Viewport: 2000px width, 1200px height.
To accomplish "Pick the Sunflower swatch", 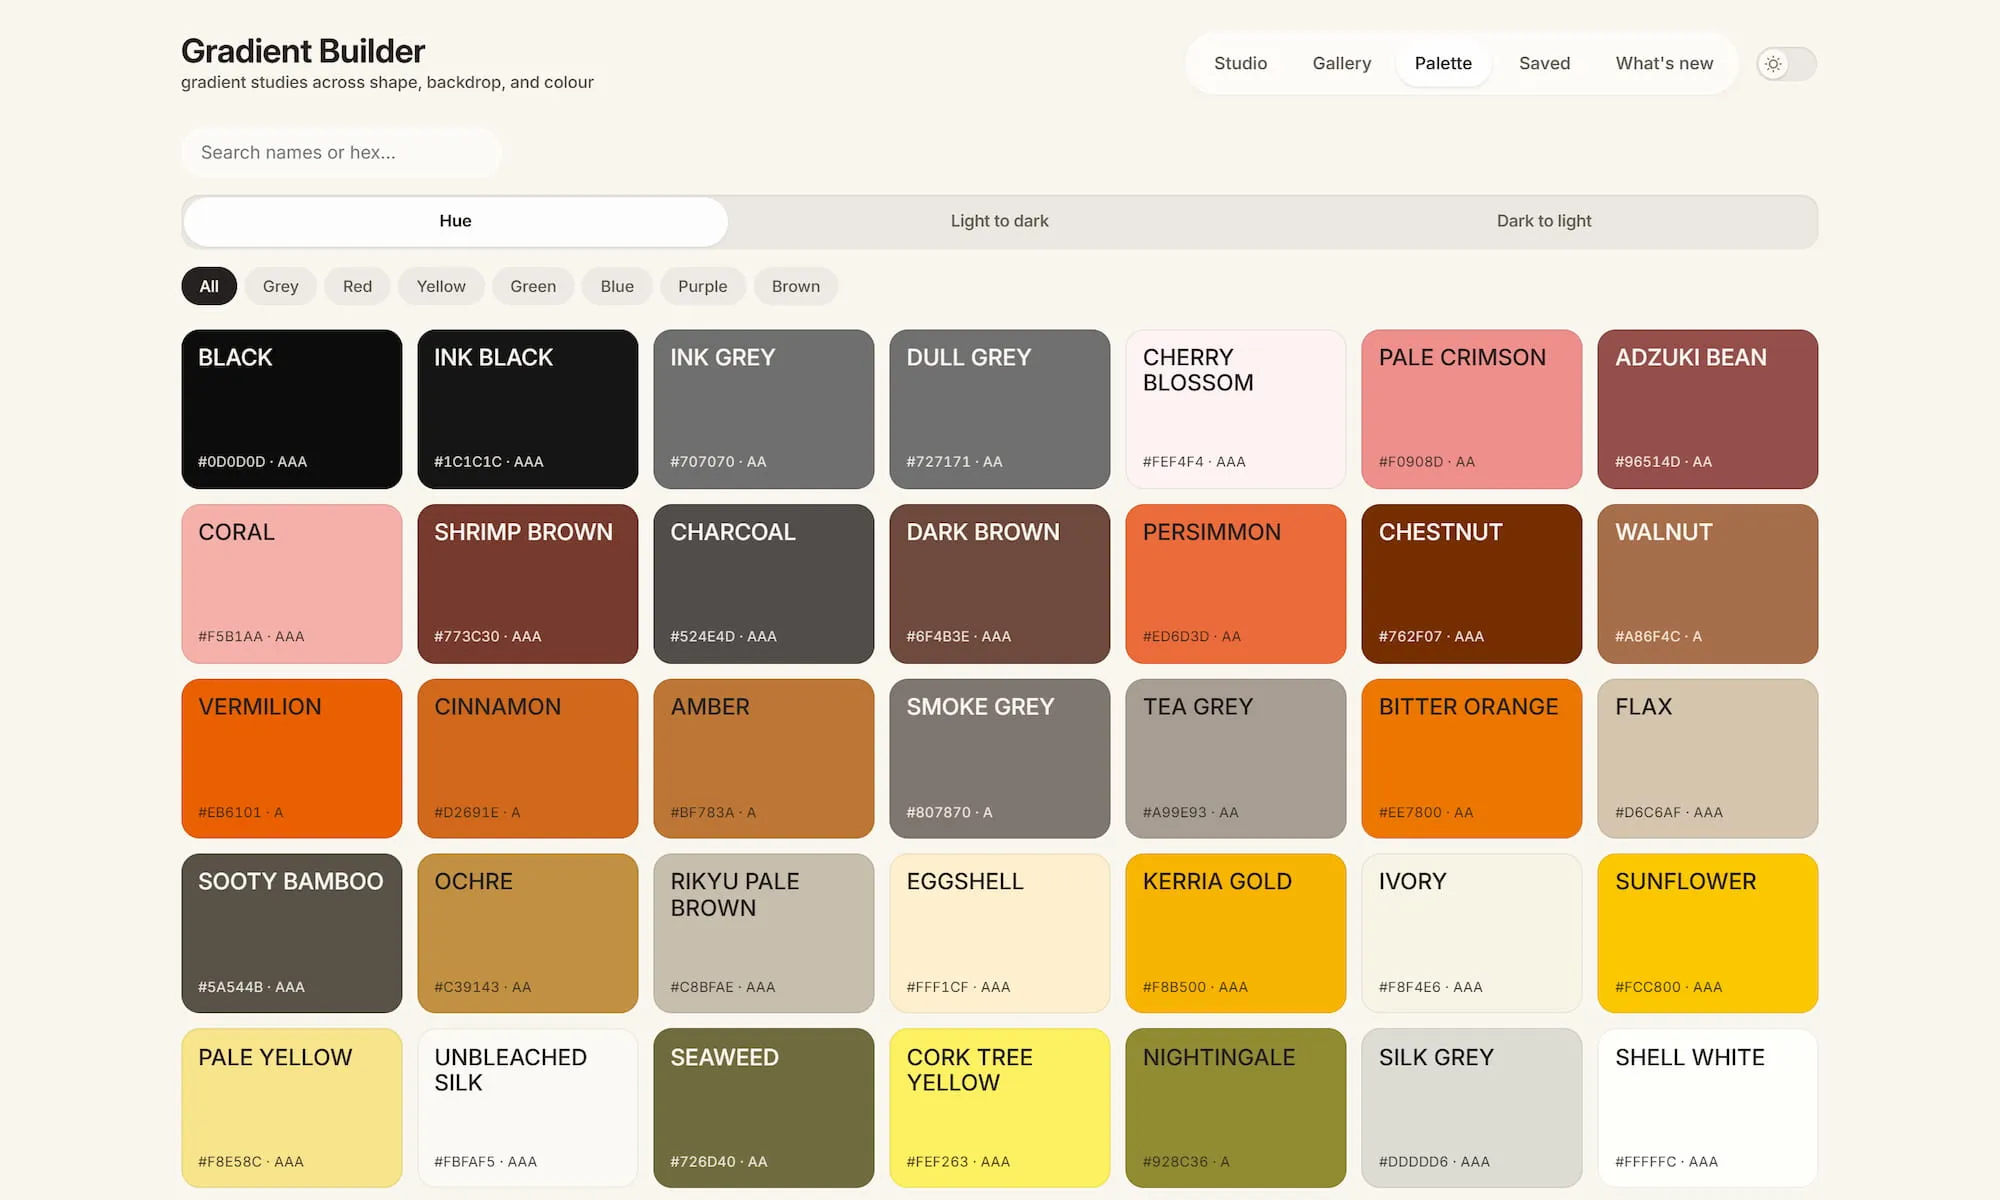I will tap(1708, 933).
